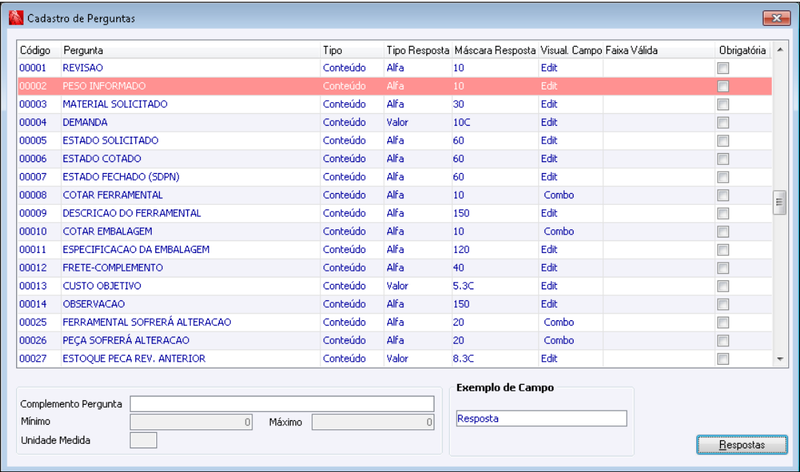This screenshot has width=800, height=472.
Task: Select COTAR EMBALAGEM question
Action: pyautogui.click(x=394, y=232)
